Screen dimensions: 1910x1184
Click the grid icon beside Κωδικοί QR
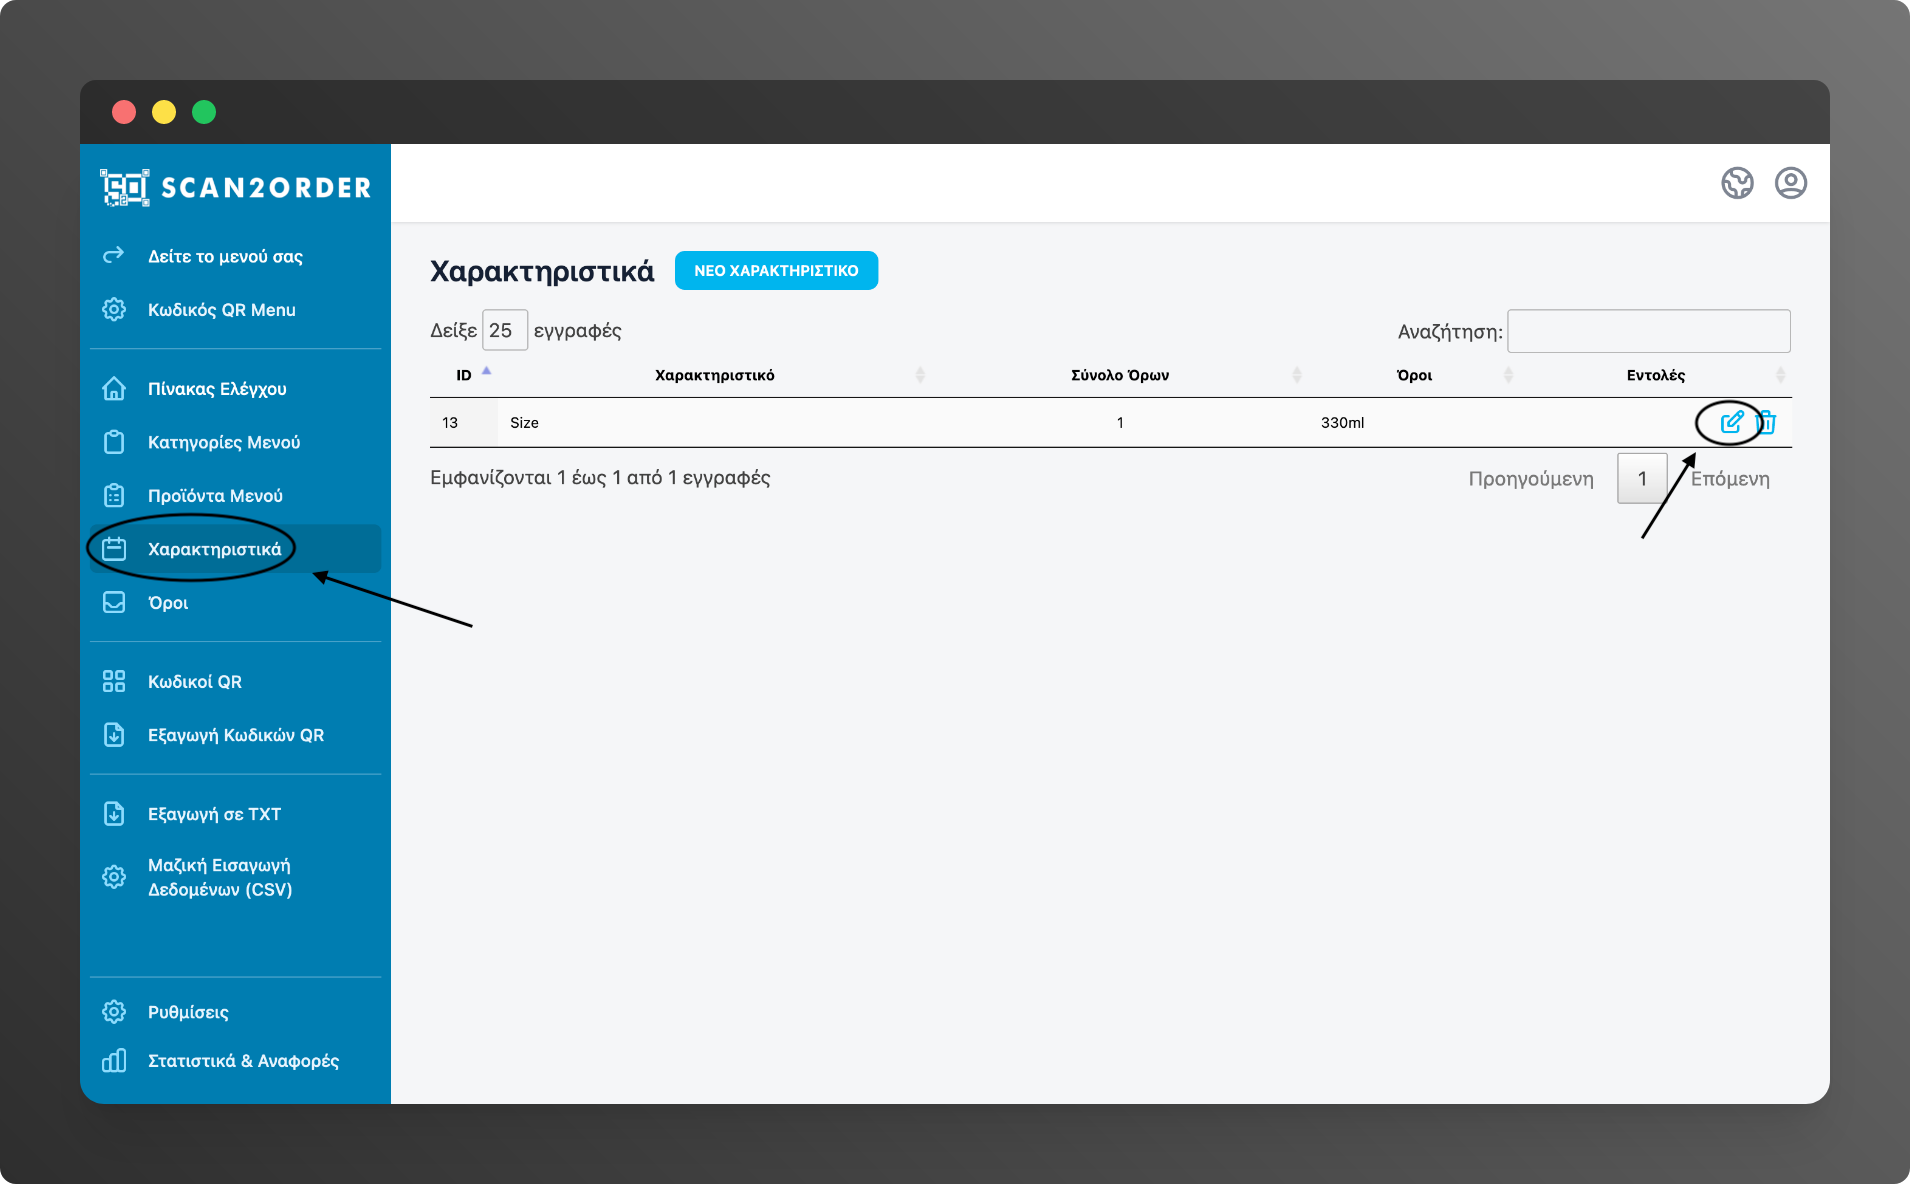pyautogui.click(x=114, y=682)
